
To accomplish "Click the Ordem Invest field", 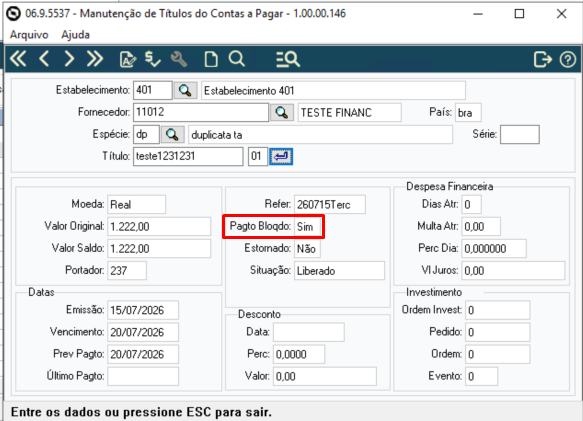I will click(x=497, y=310).
